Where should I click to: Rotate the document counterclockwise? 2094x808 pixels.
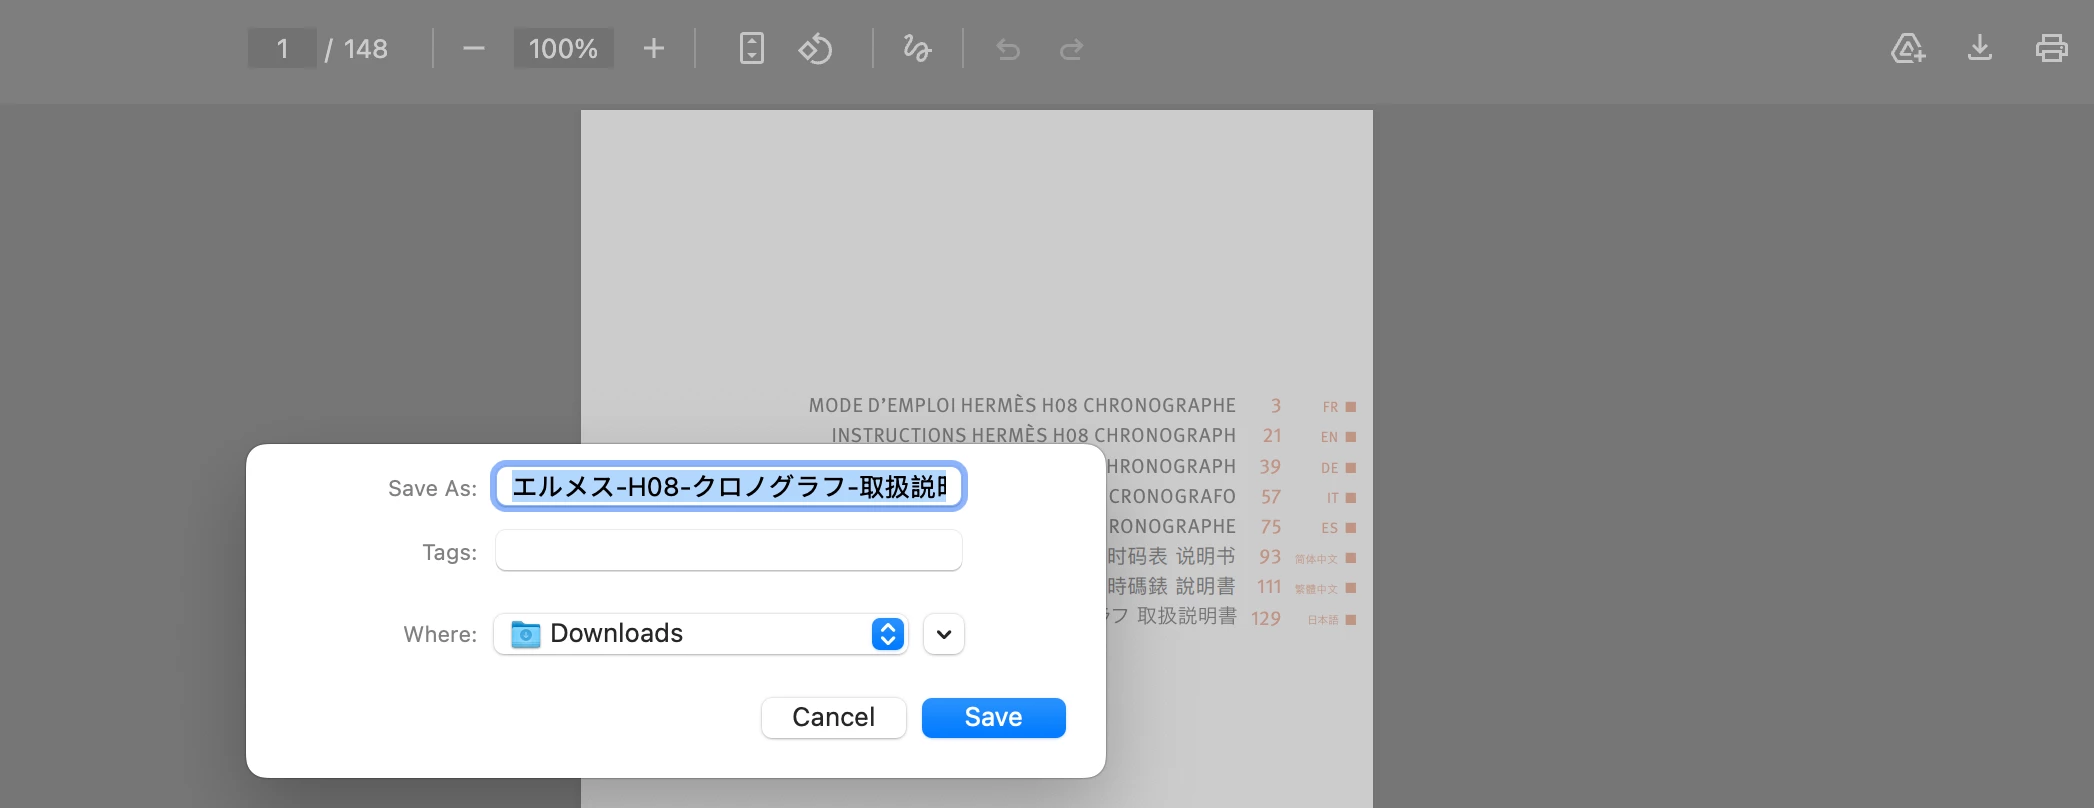tap(815, 48)
